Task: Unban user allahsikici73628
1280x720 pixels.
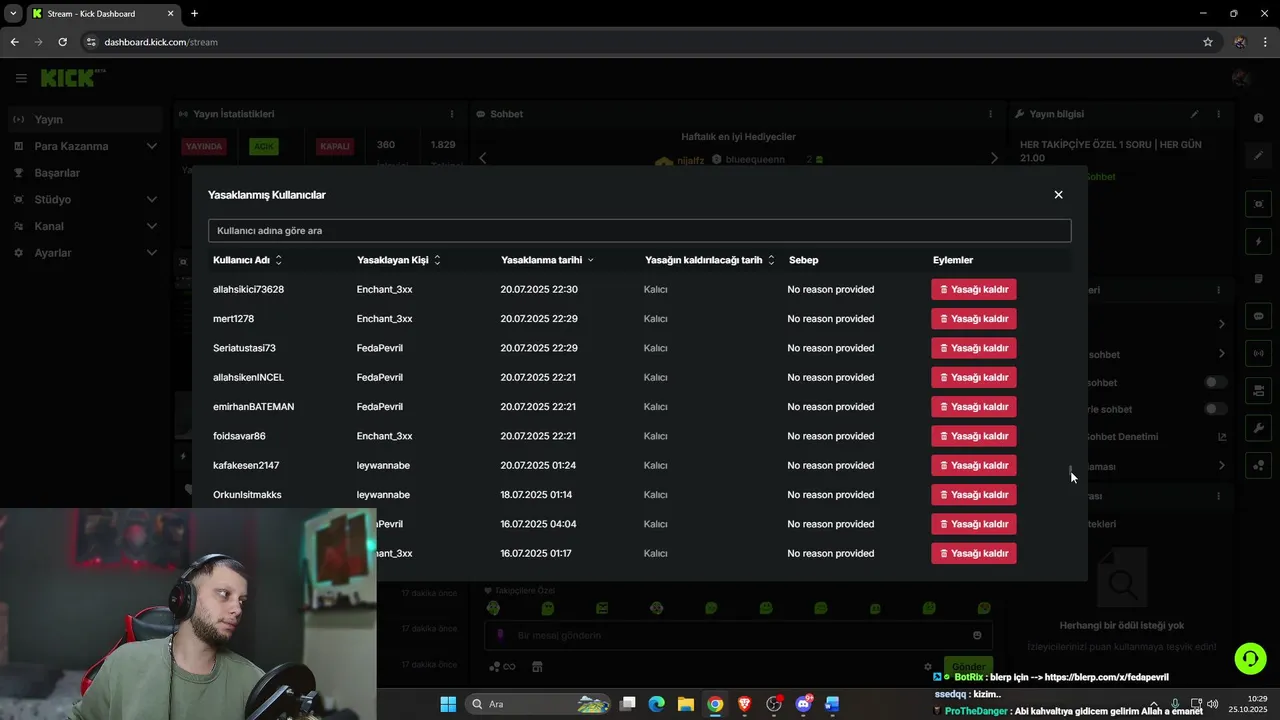Action: tap(973, 289)
